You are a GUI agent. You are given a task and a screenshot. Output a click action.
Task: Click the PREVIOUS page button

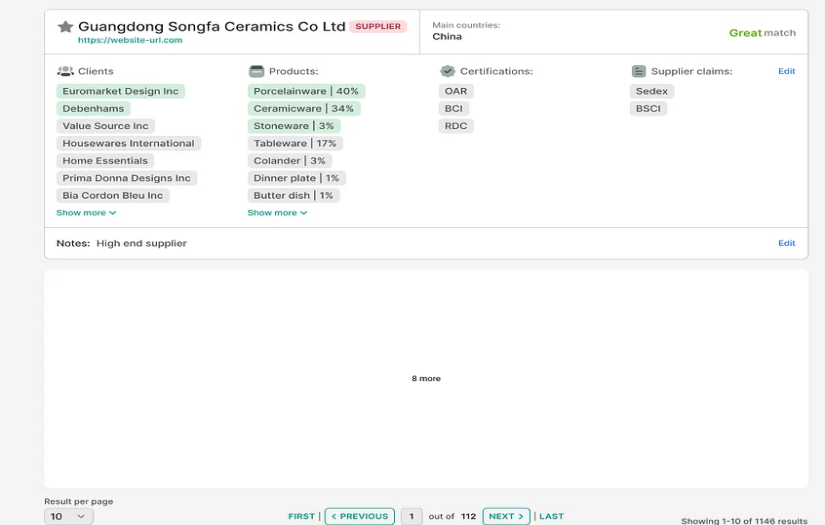coord(360,516)
